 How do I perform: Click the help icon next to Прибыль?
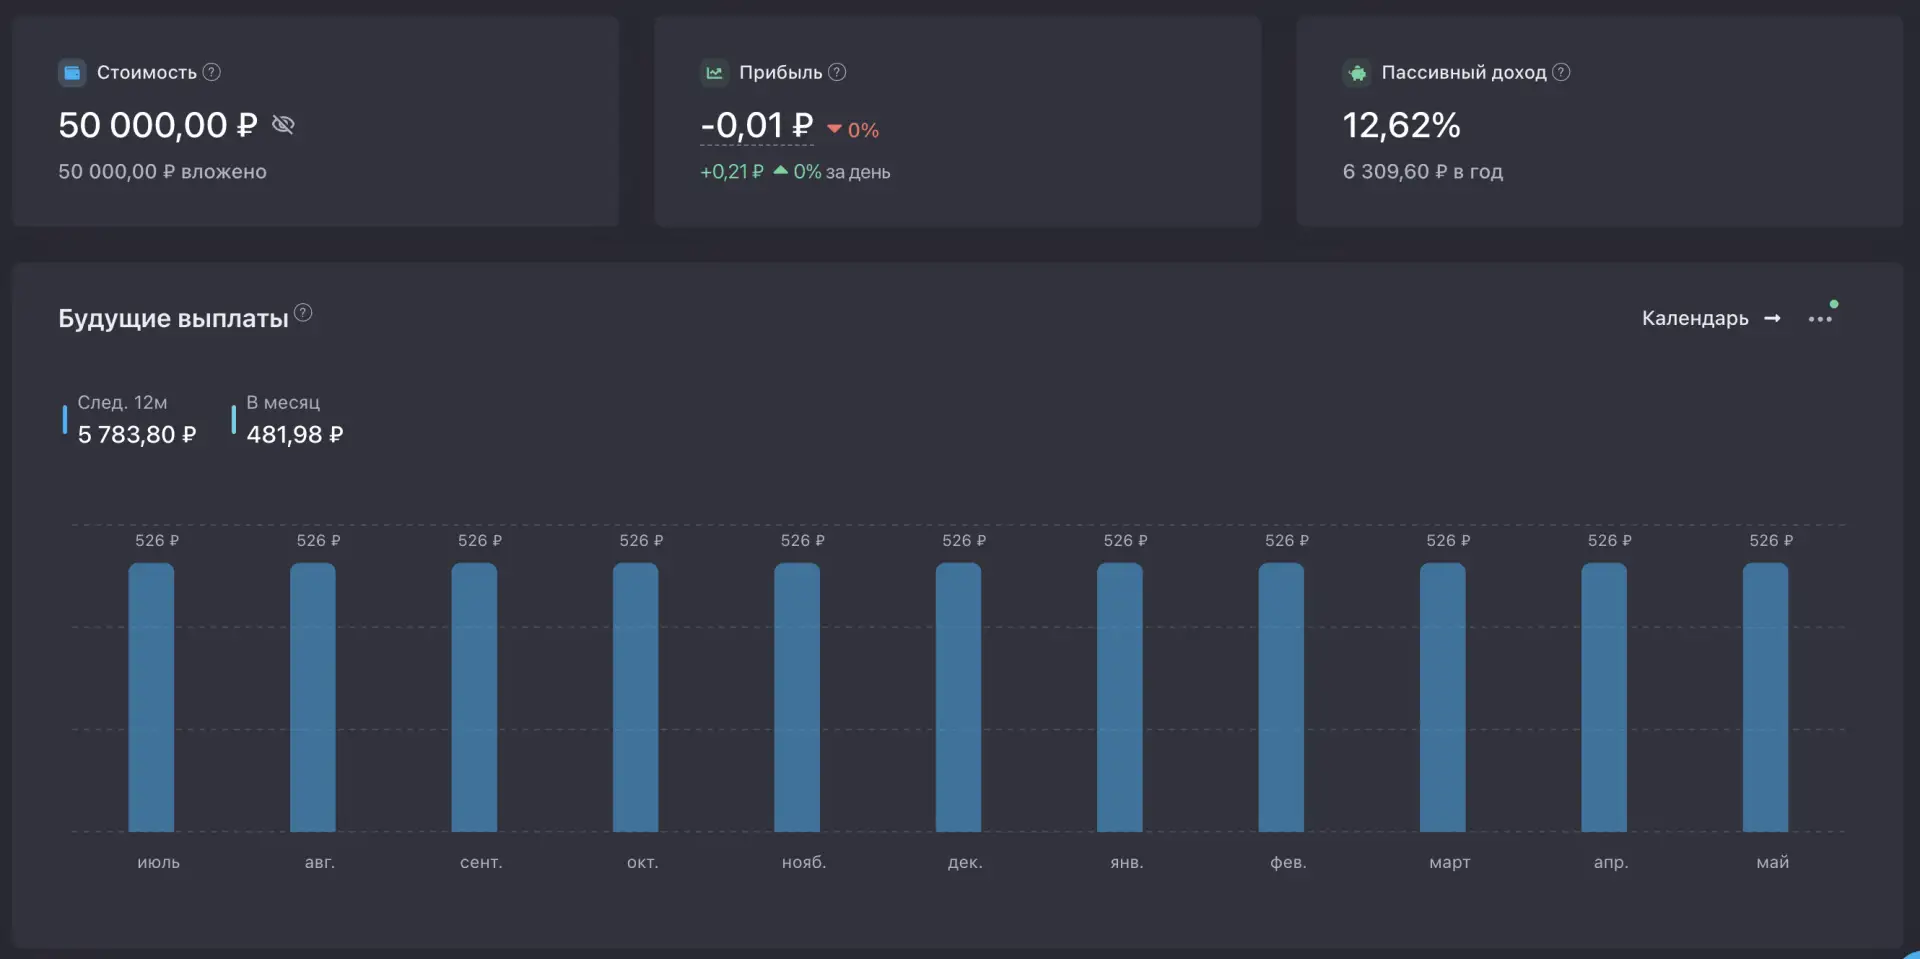tap(837, 72)
